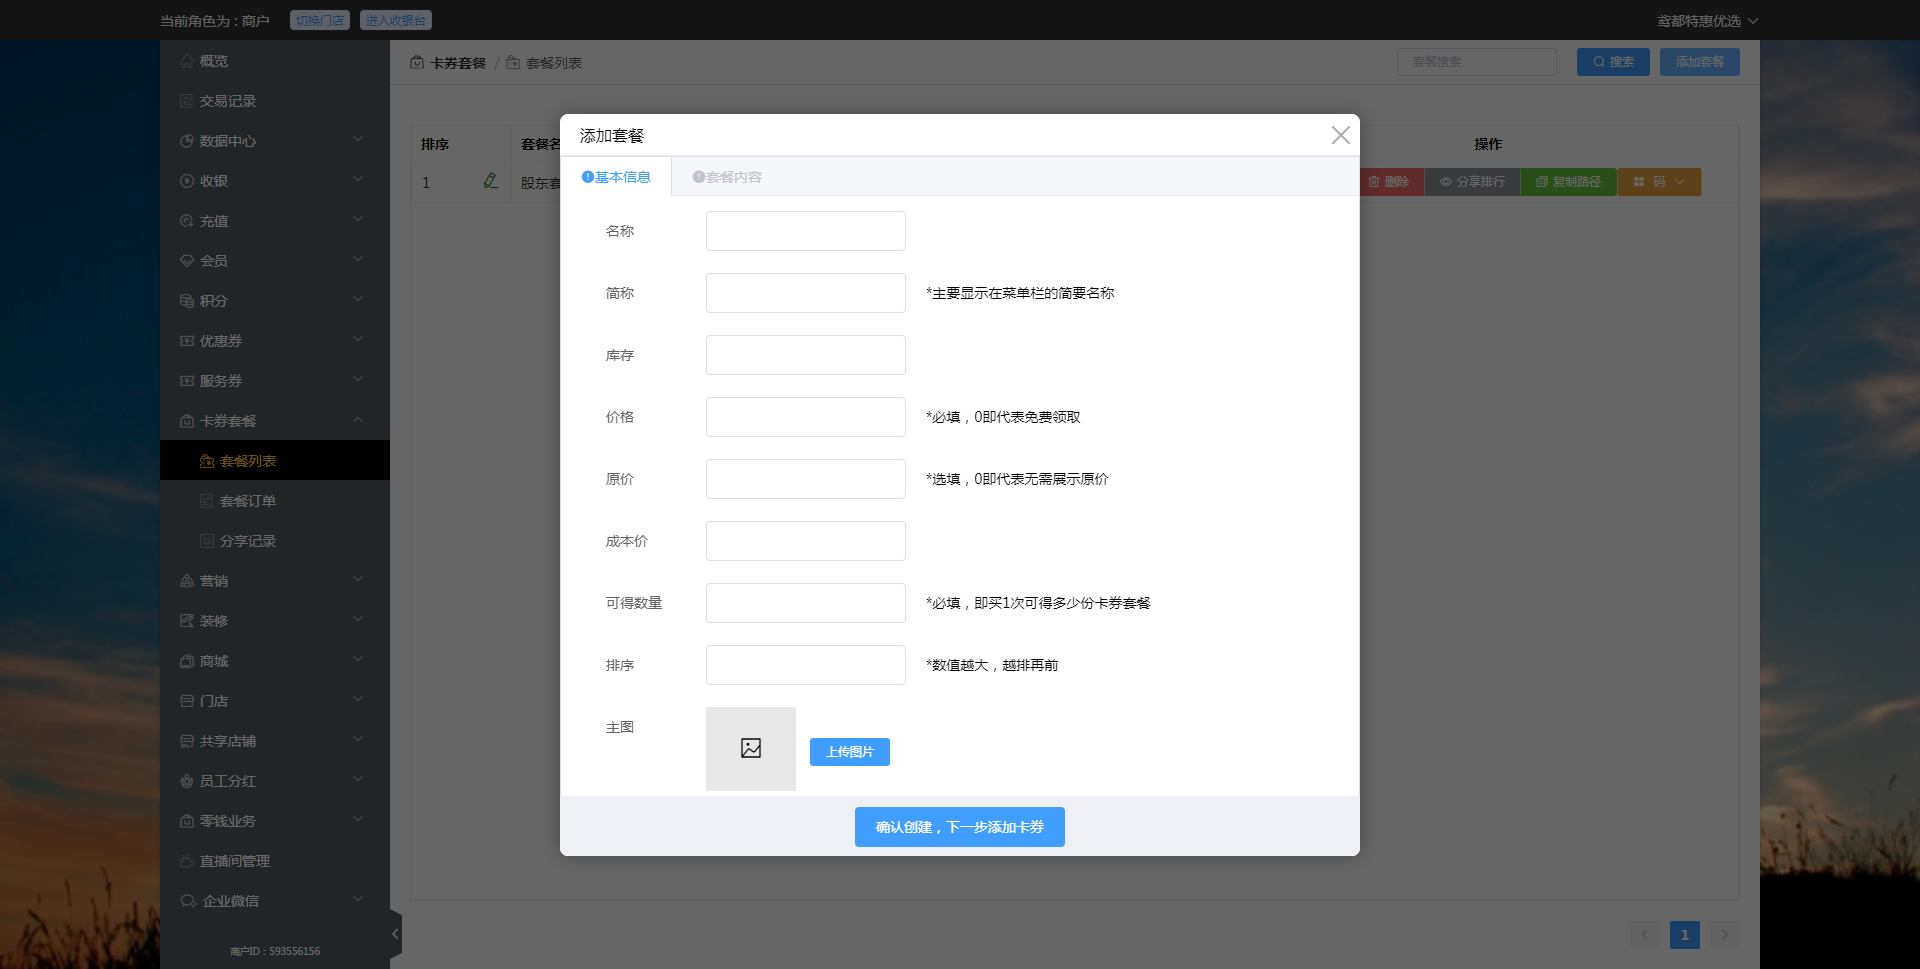This screenshot has width=1920, height=969.
Task: Expand the 会员 sidebar chevron
Action: point(358,260)
